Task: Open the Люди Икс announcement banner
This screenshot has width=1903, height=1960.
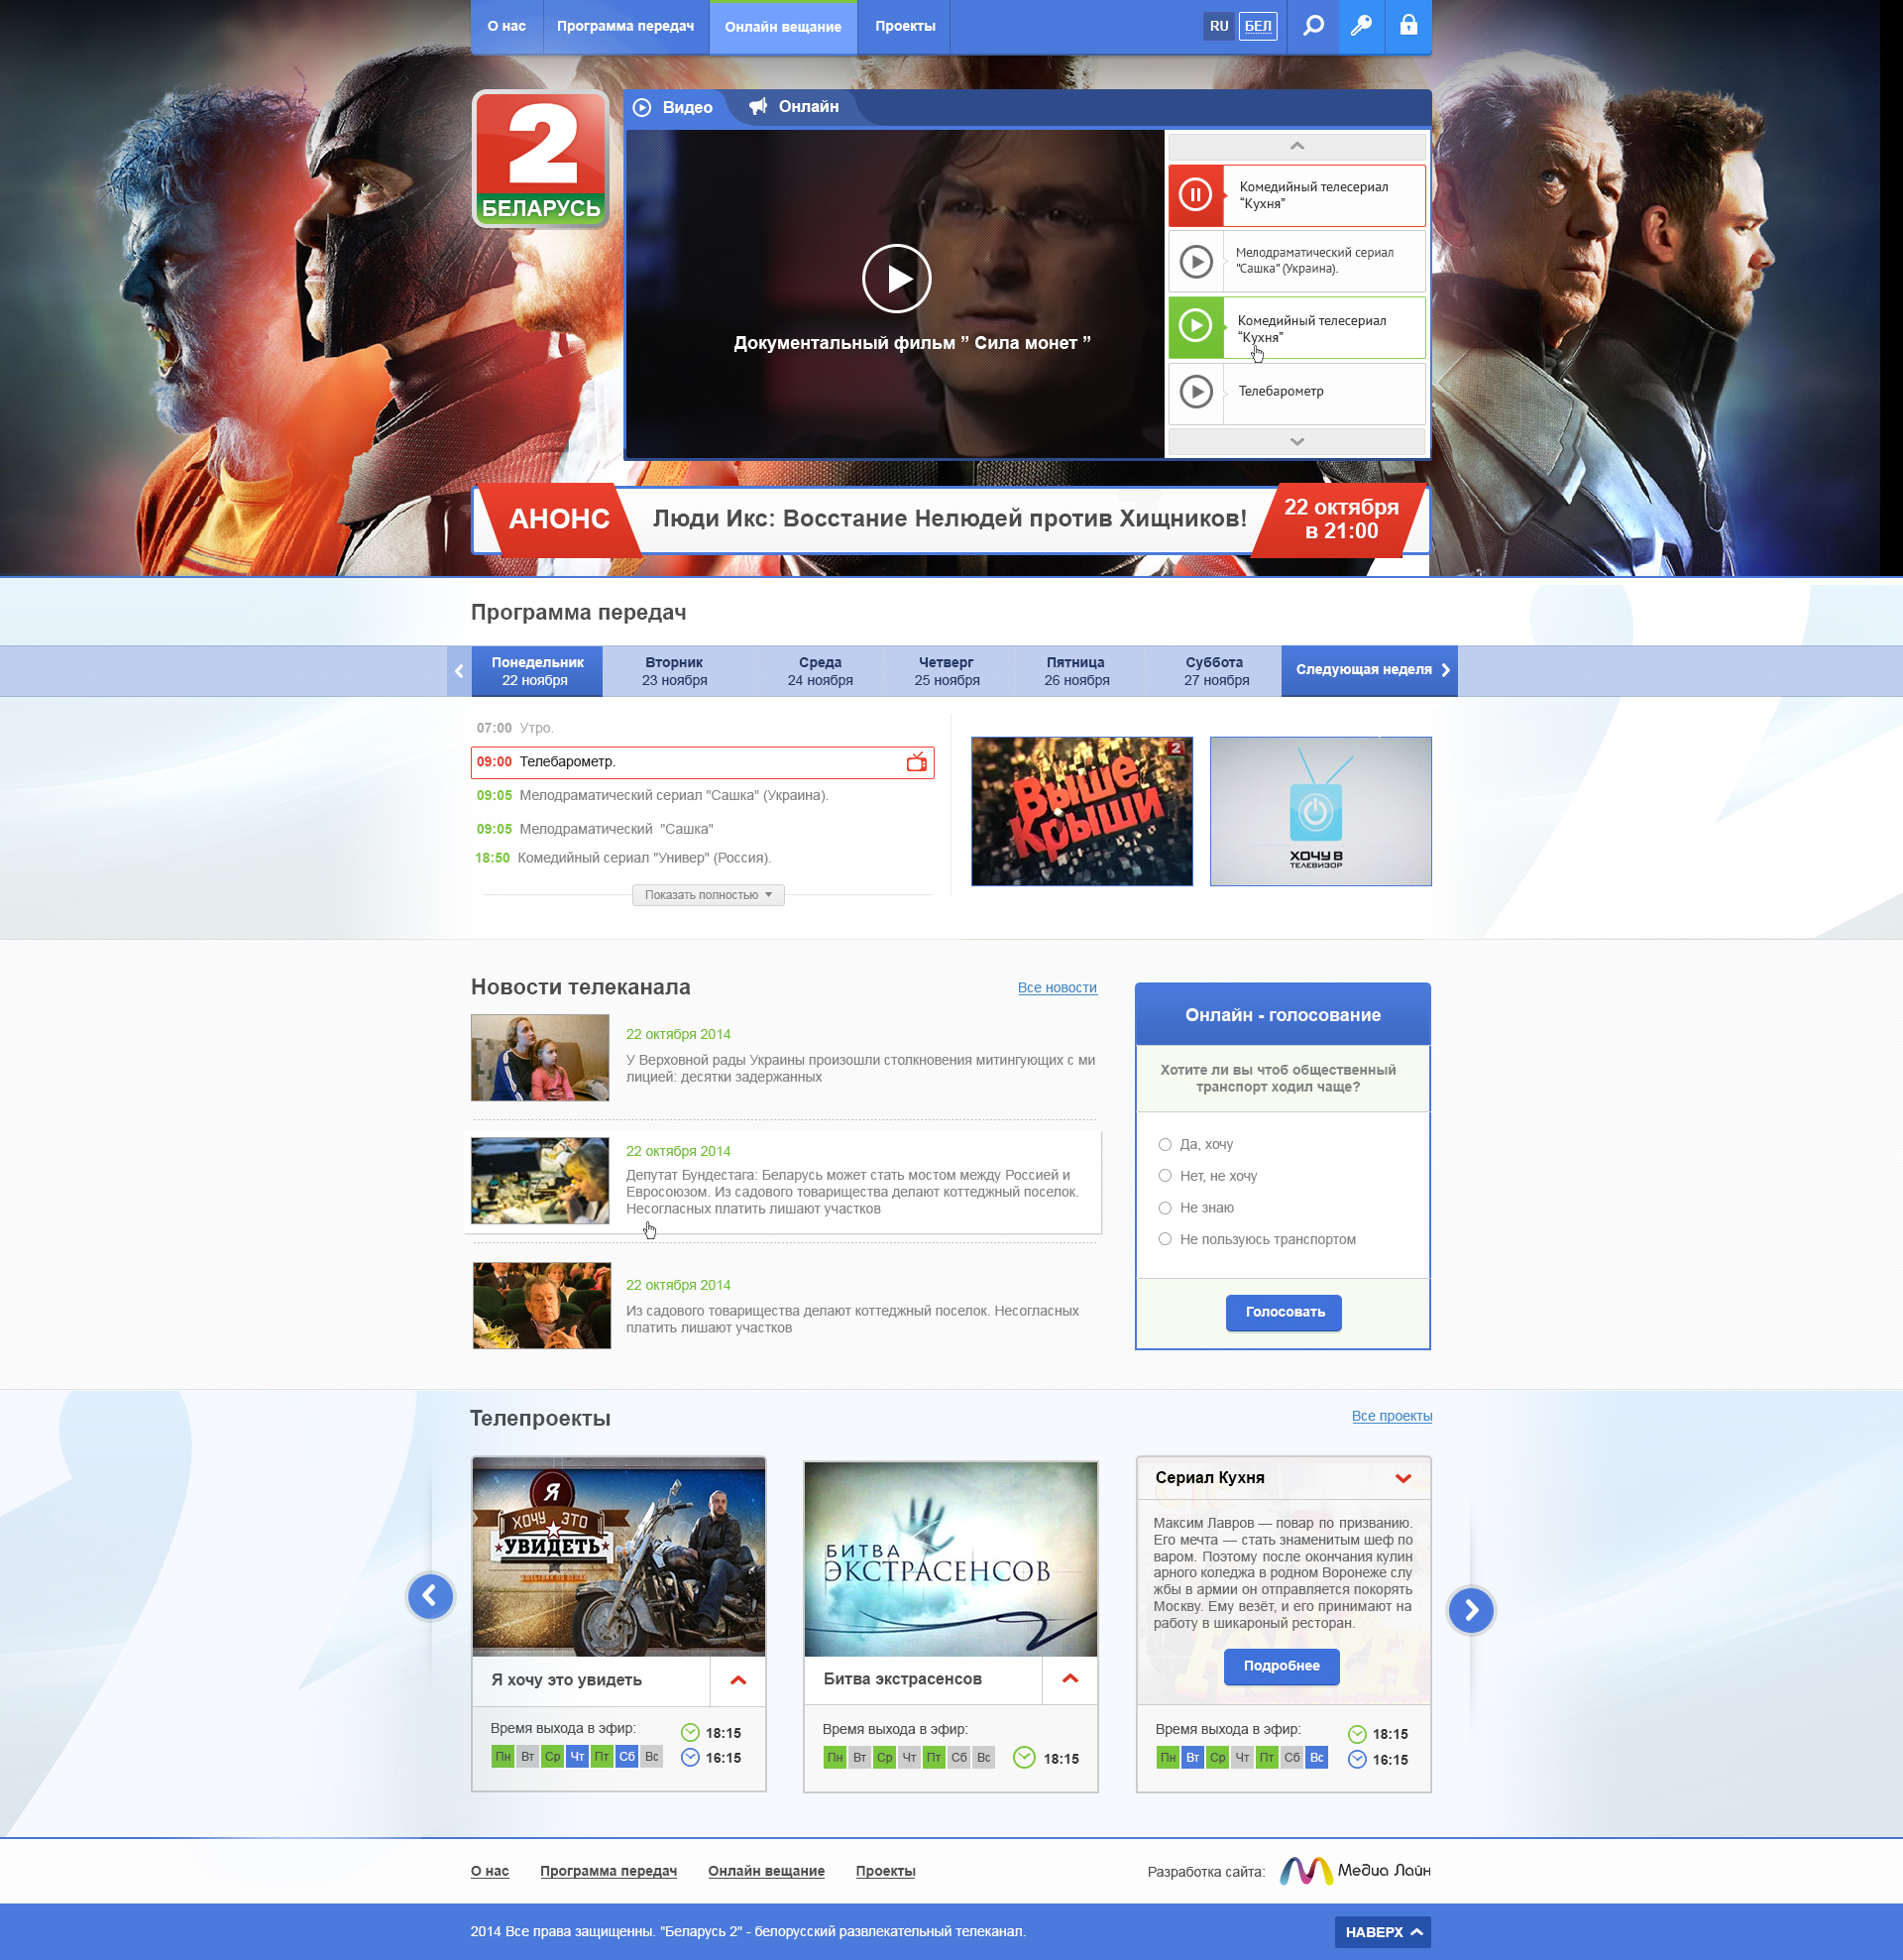Action: click(x=950, y=519)
